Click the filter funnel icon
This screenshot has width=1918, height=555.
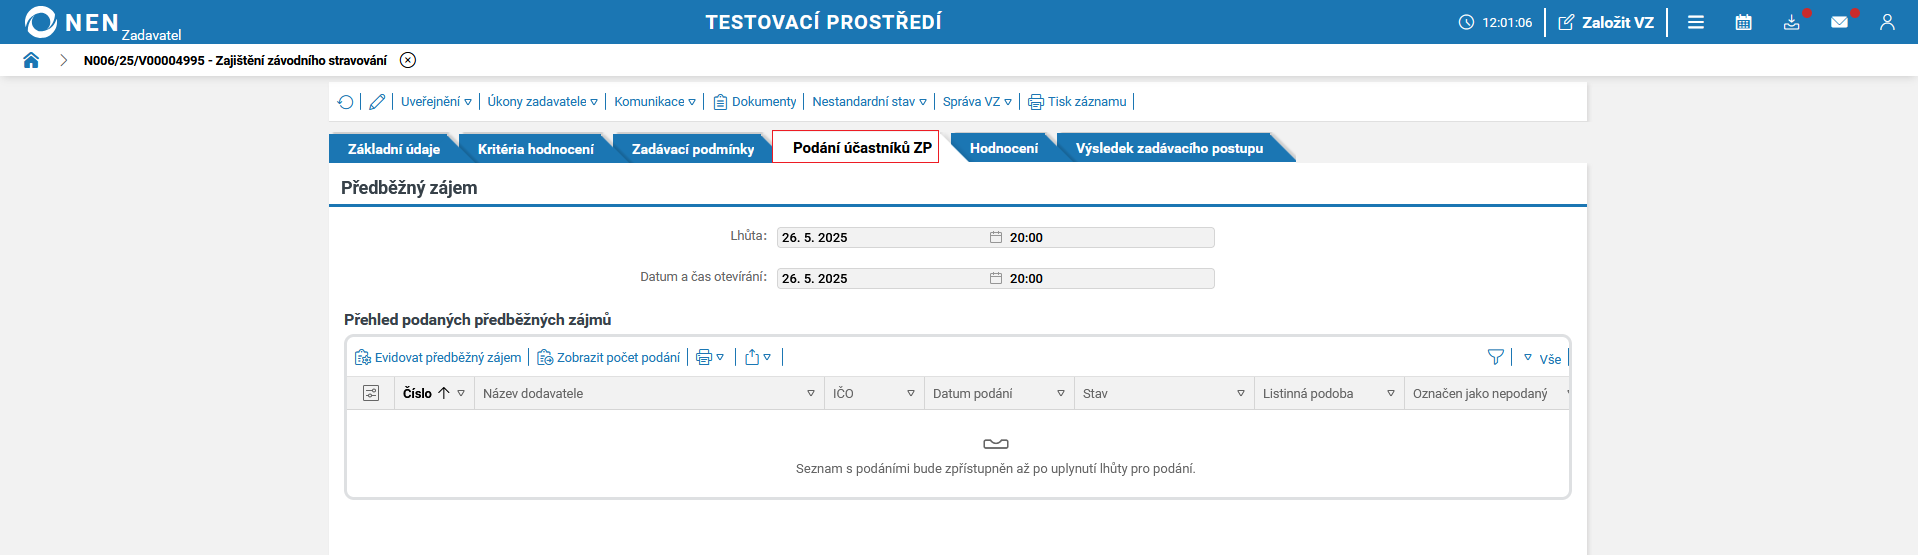(1496, 357)
